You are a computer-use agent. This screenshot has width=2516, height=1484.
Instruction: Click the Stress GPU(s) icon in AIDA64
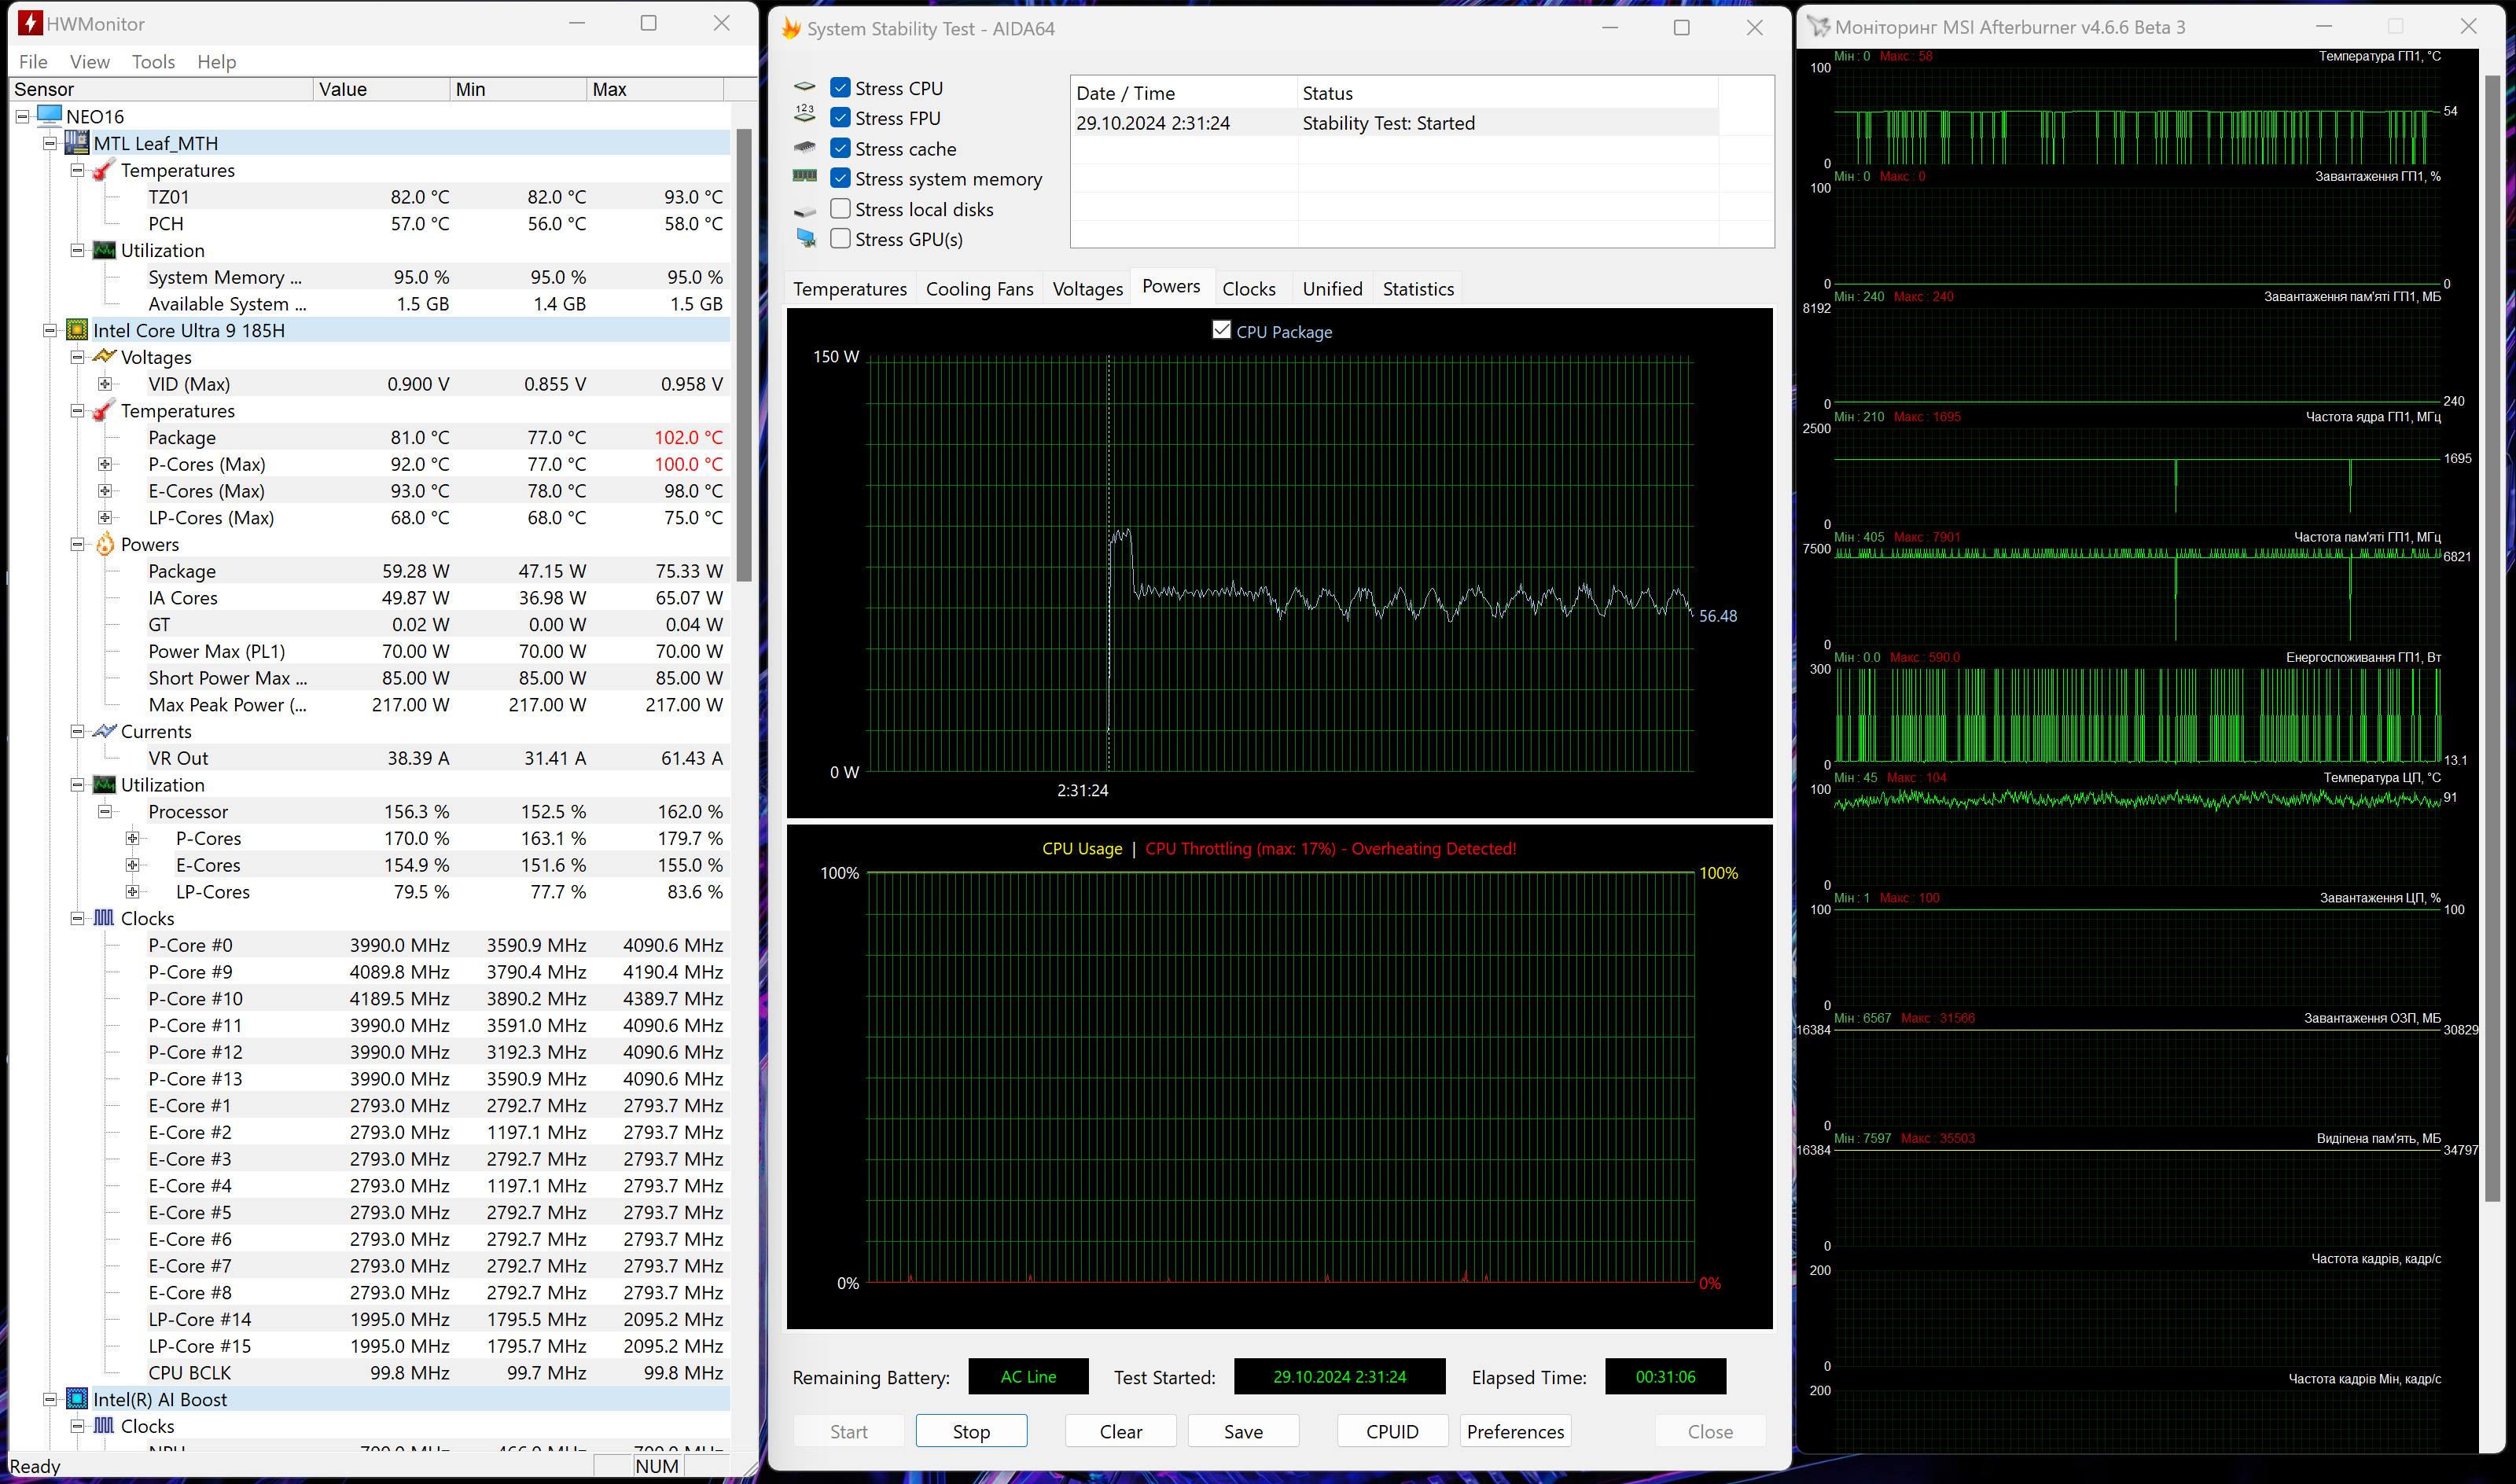pos(806,238)
